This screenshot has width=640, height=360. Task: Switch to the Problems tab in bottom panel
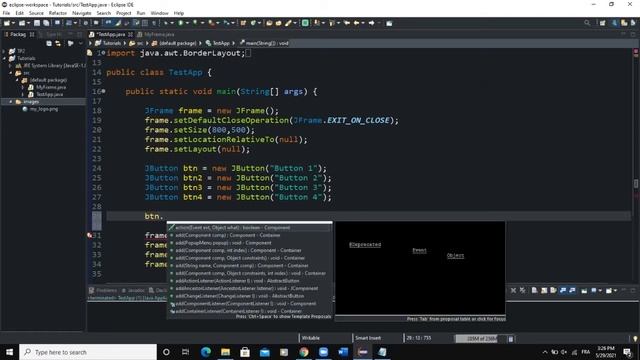103,290
